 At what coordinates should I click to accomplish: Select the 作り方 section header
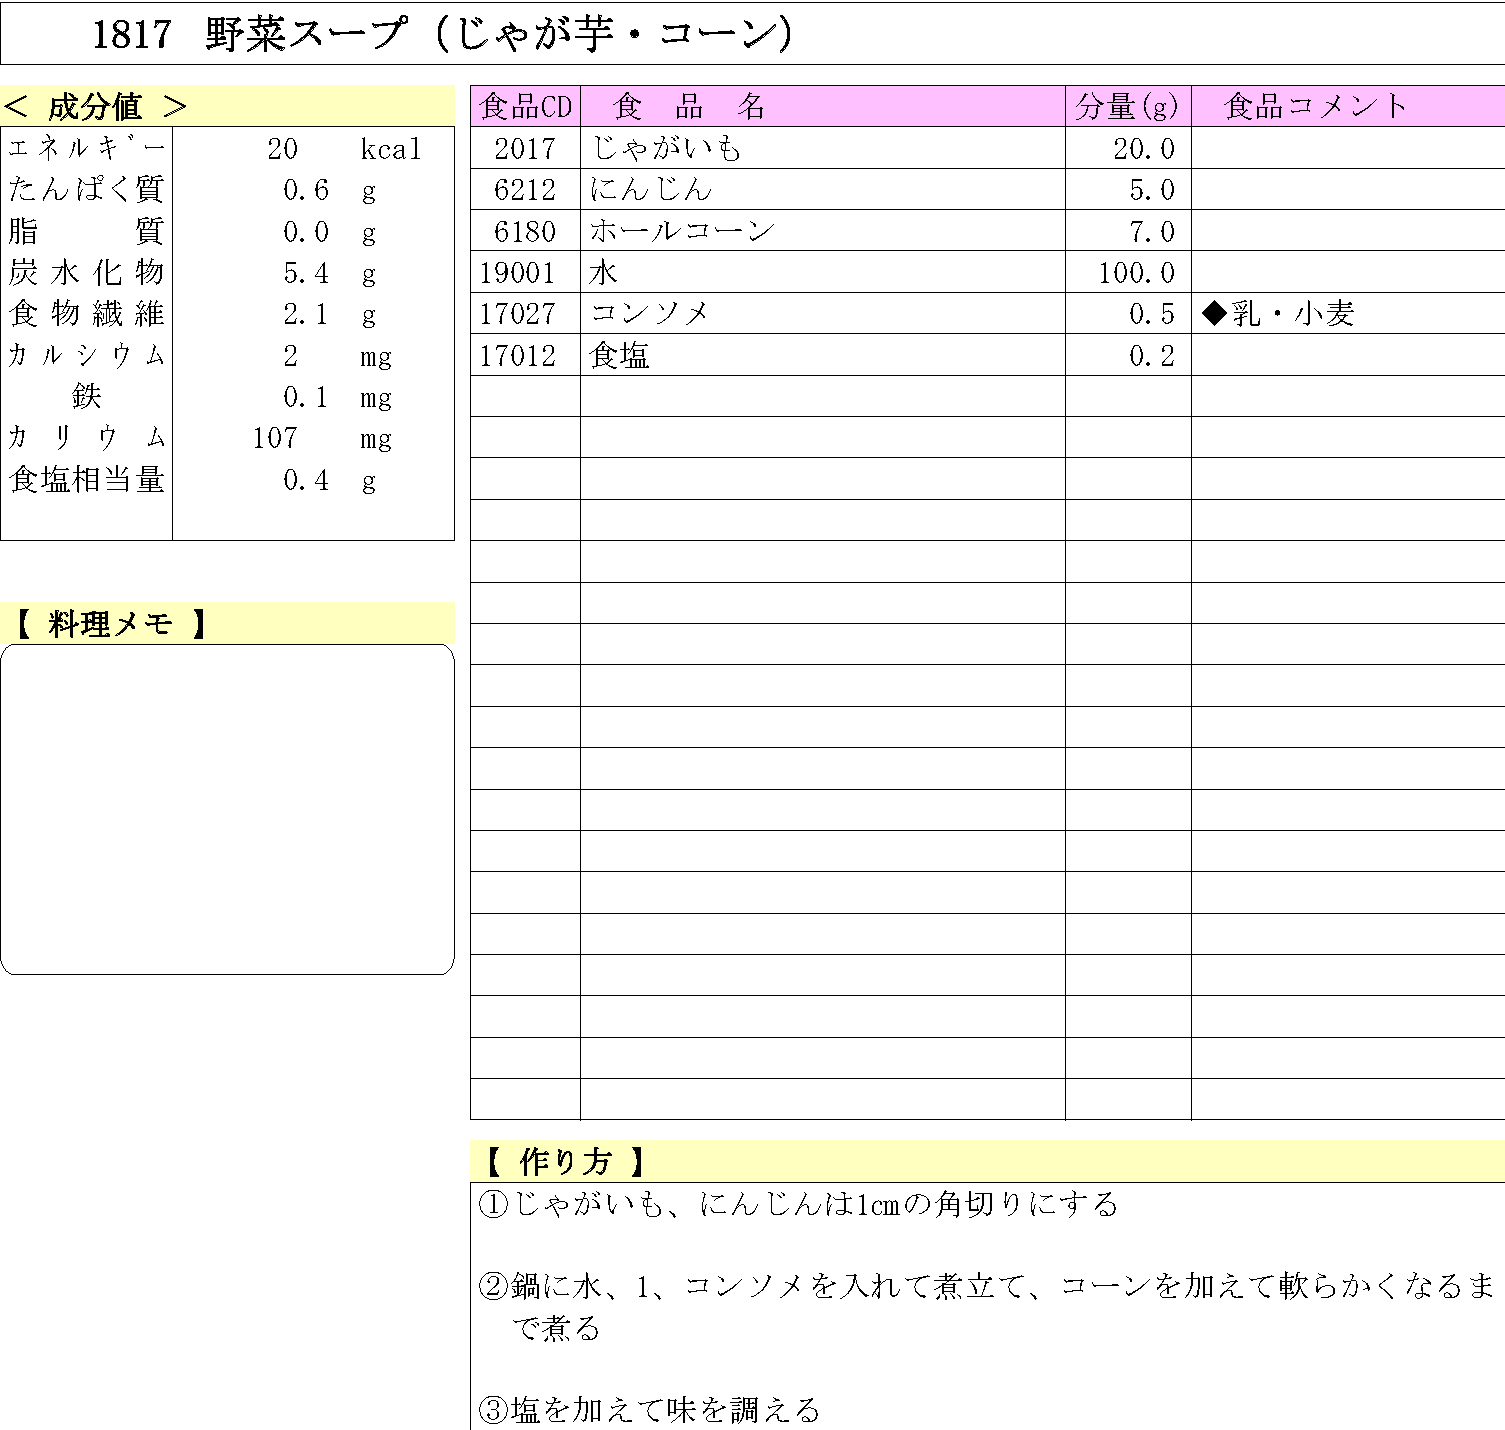point(565,1161)
